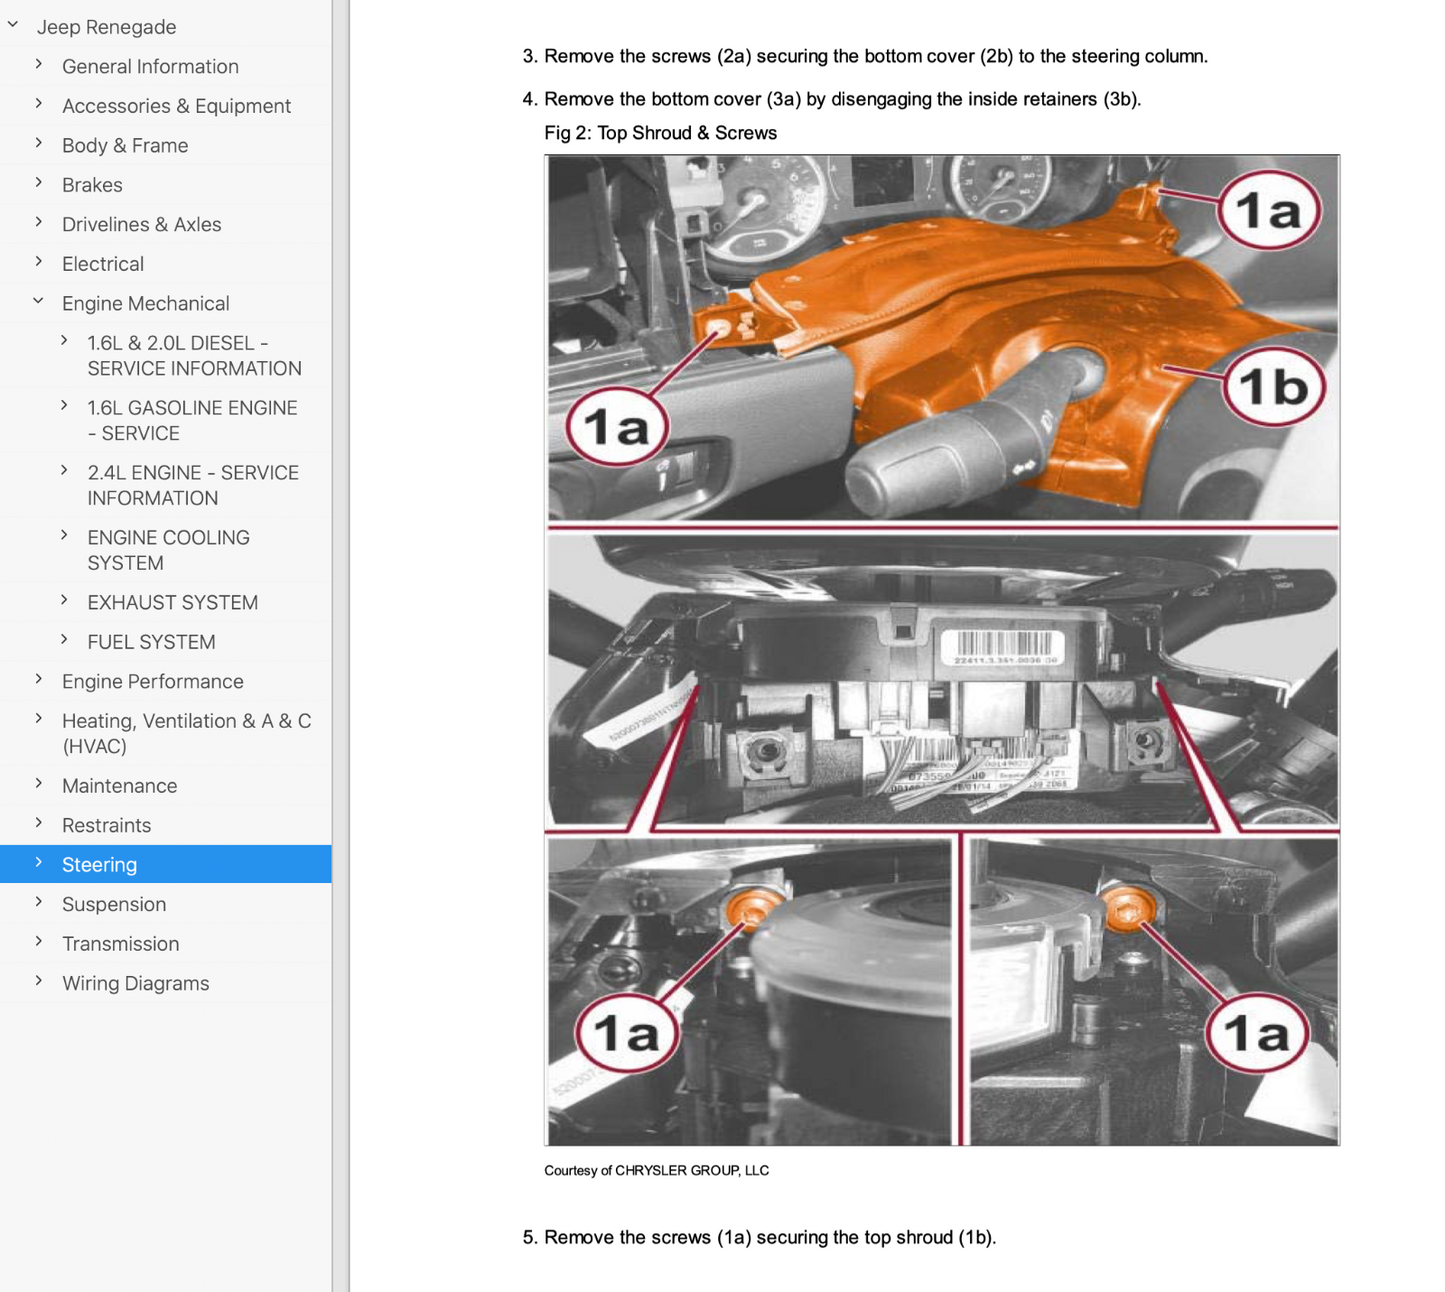Expand the Wiring Diagrams chevron

pyautogui.click(x=39, y=981)
